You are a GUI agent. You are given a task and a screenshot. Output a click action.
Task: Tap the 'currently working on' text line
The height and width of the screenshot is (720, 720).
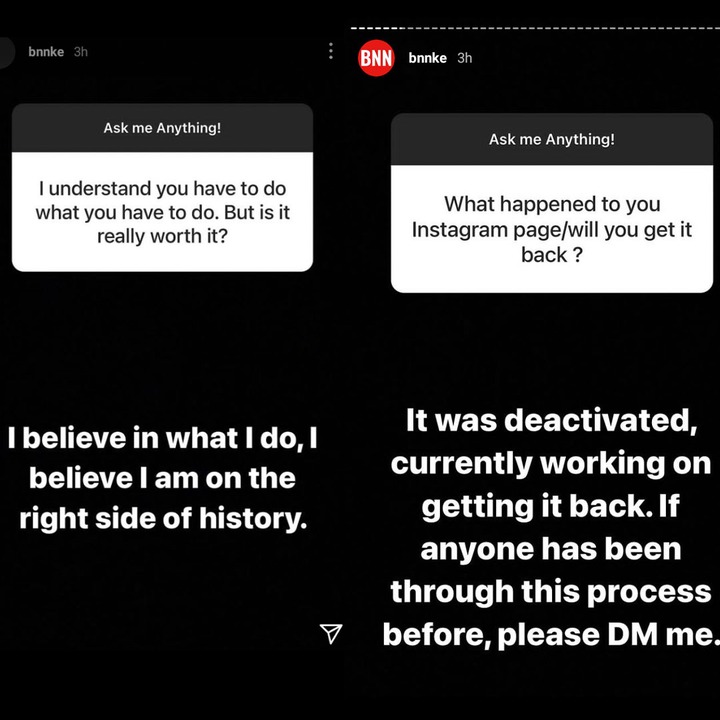(551, 463)
